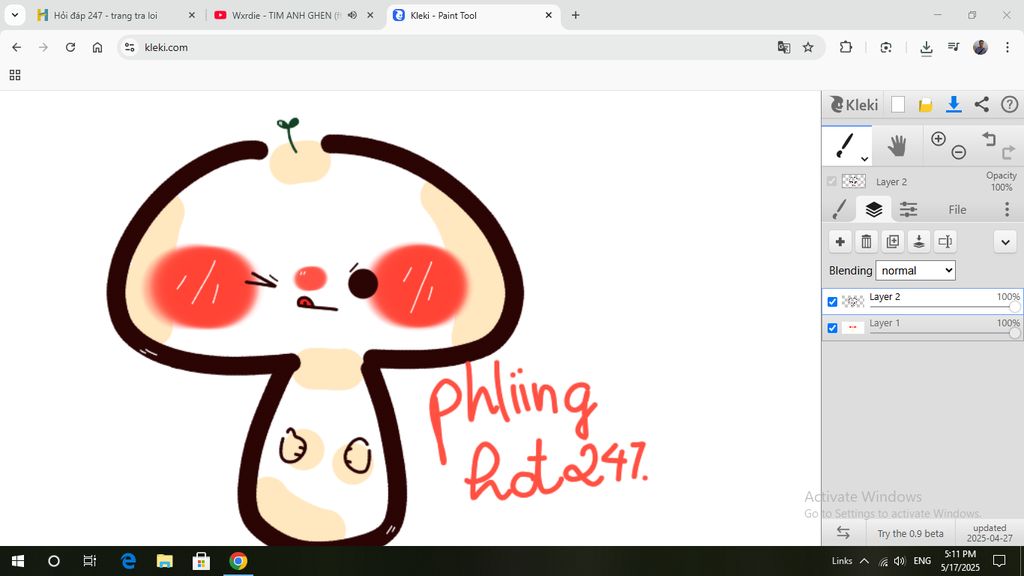Screen dimensions: 1024x576
Task: Switch to the File tab
Action: click(x=957, y=210)
